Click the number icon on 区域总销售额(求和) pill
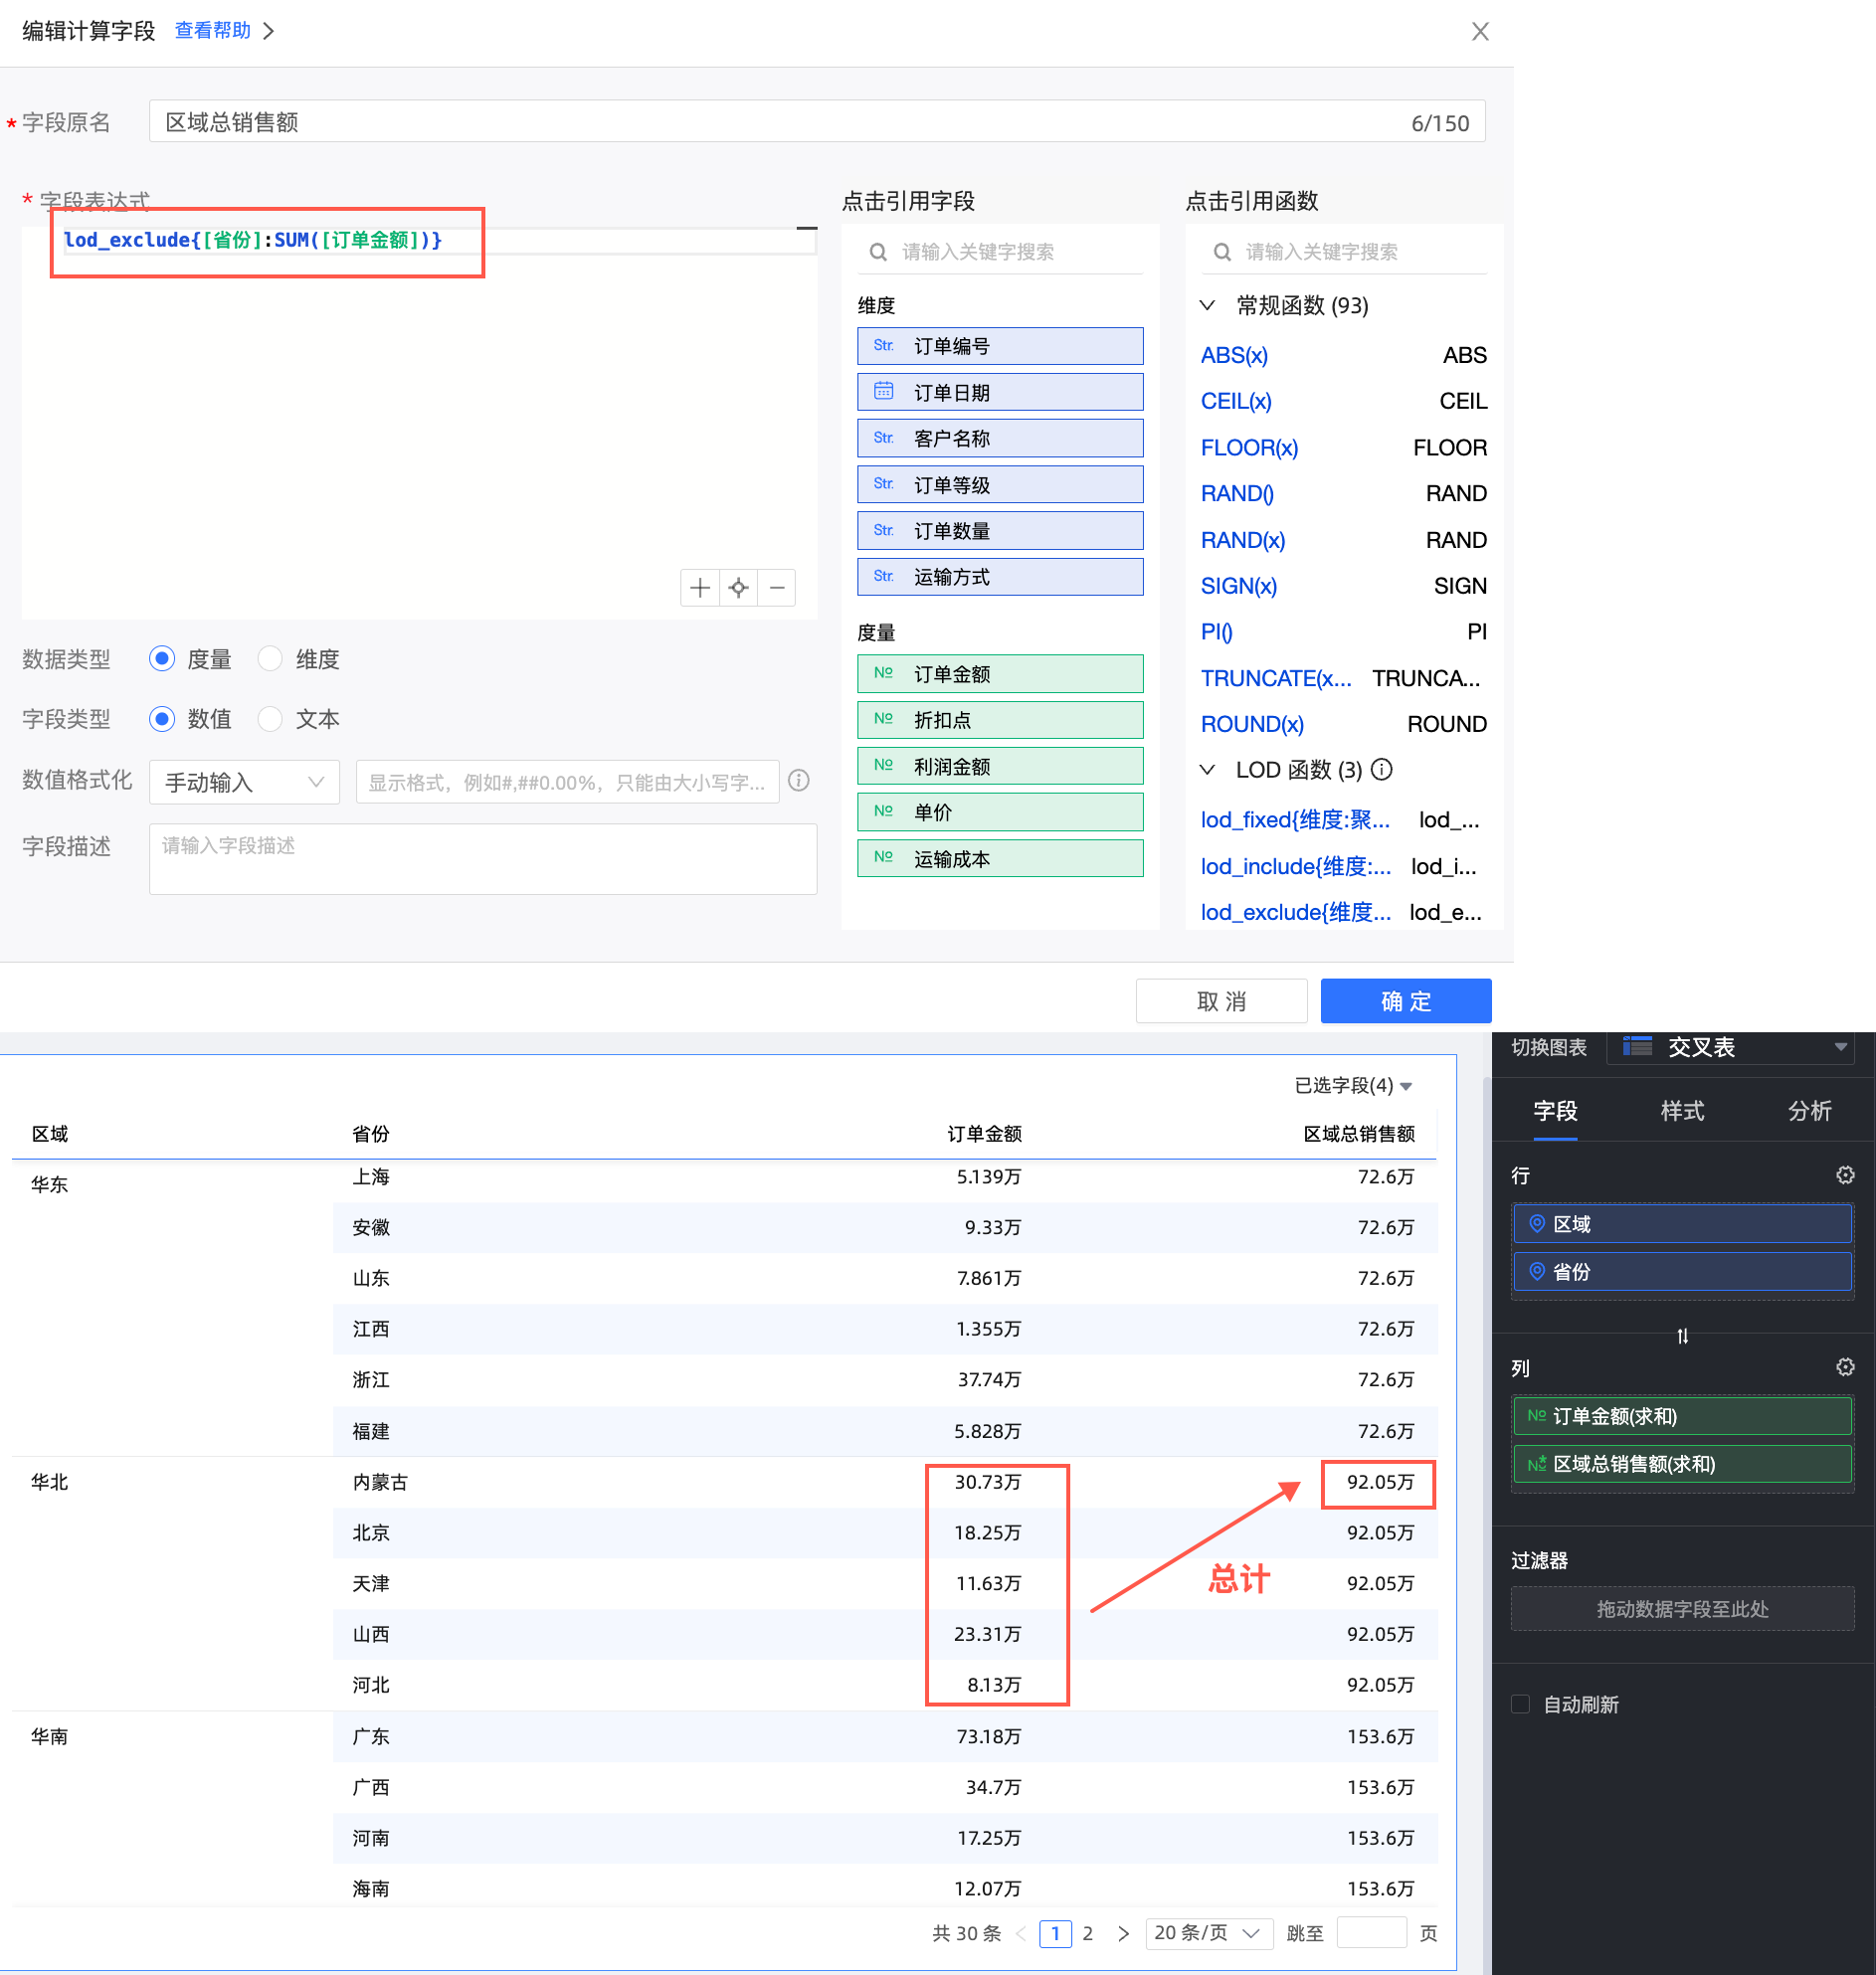This screenshot has height=1975, width=1876. 1537,1464
